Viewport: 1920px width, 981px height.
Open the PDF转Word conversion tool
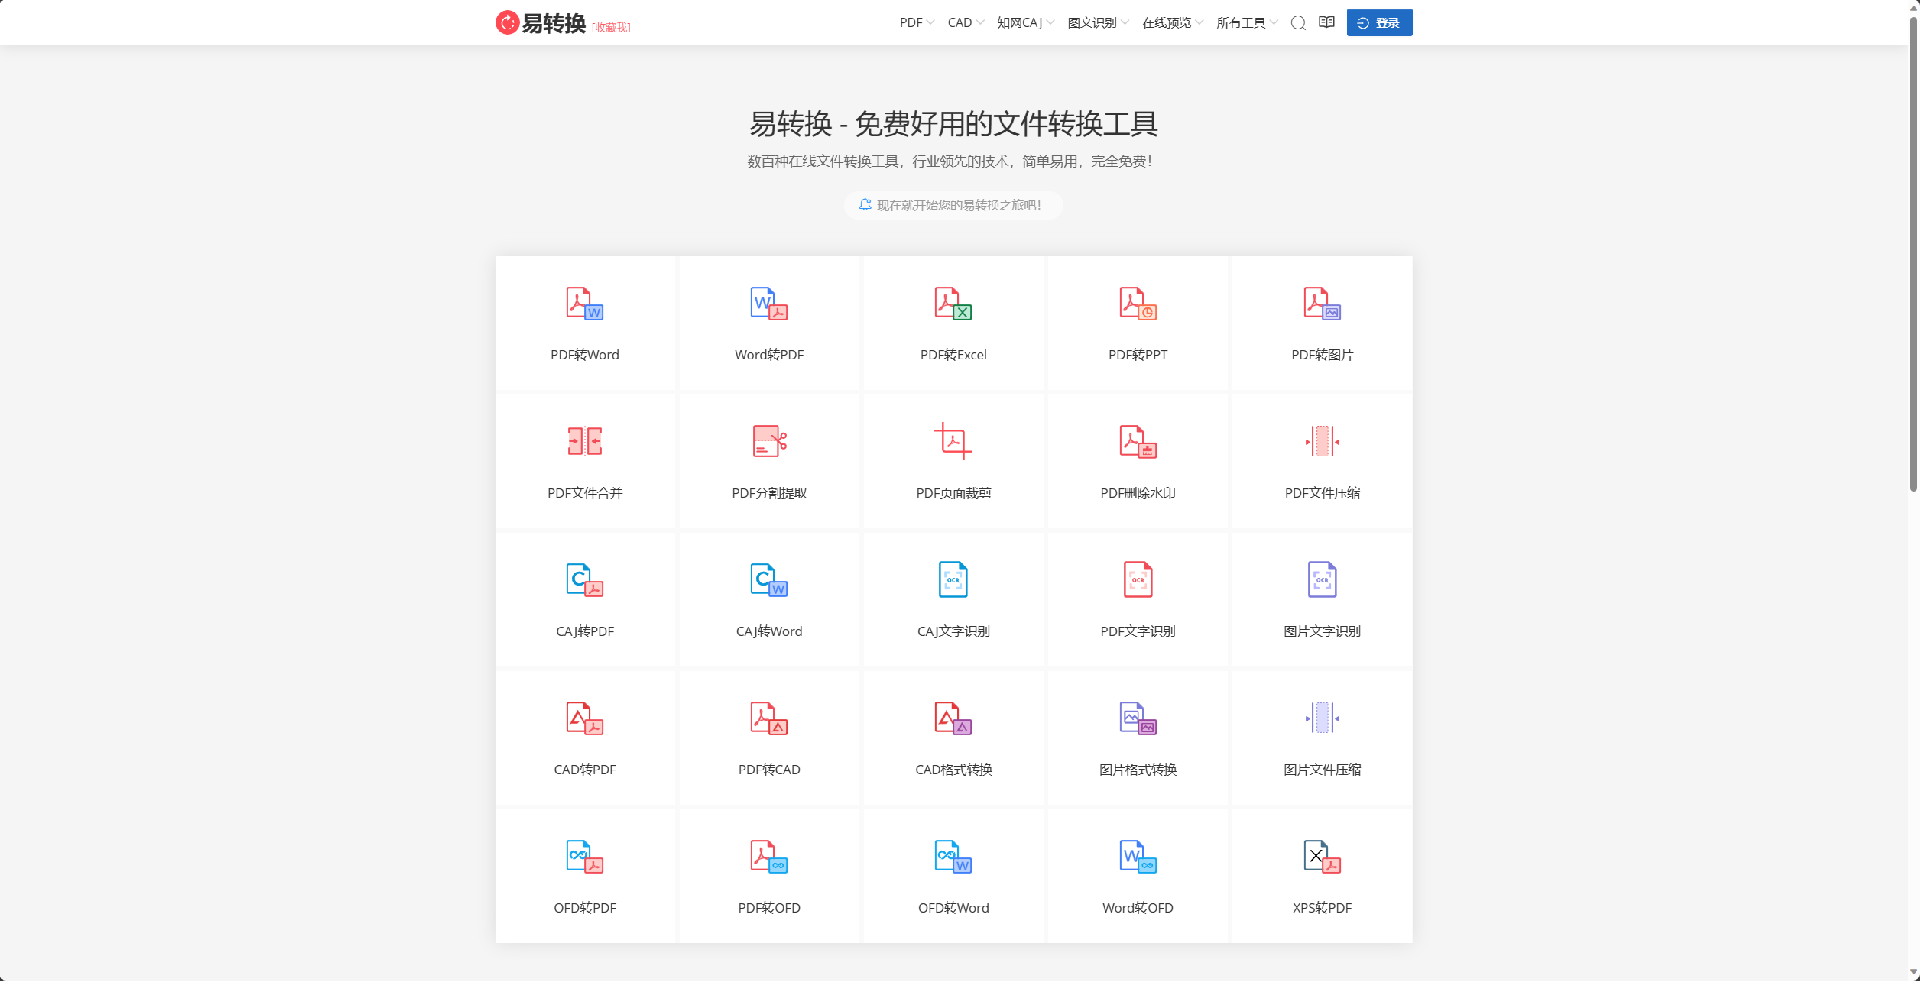pyautogui.click(x=585, y=323)
